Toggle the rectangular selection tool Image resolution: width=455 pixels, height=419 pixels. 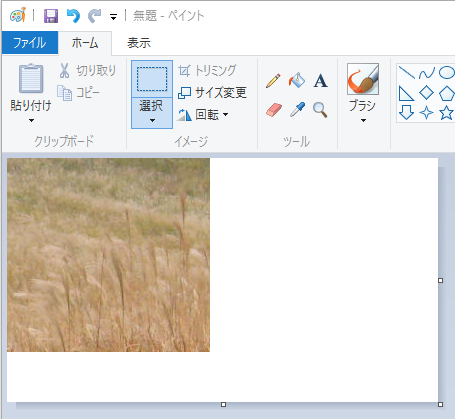152,79
